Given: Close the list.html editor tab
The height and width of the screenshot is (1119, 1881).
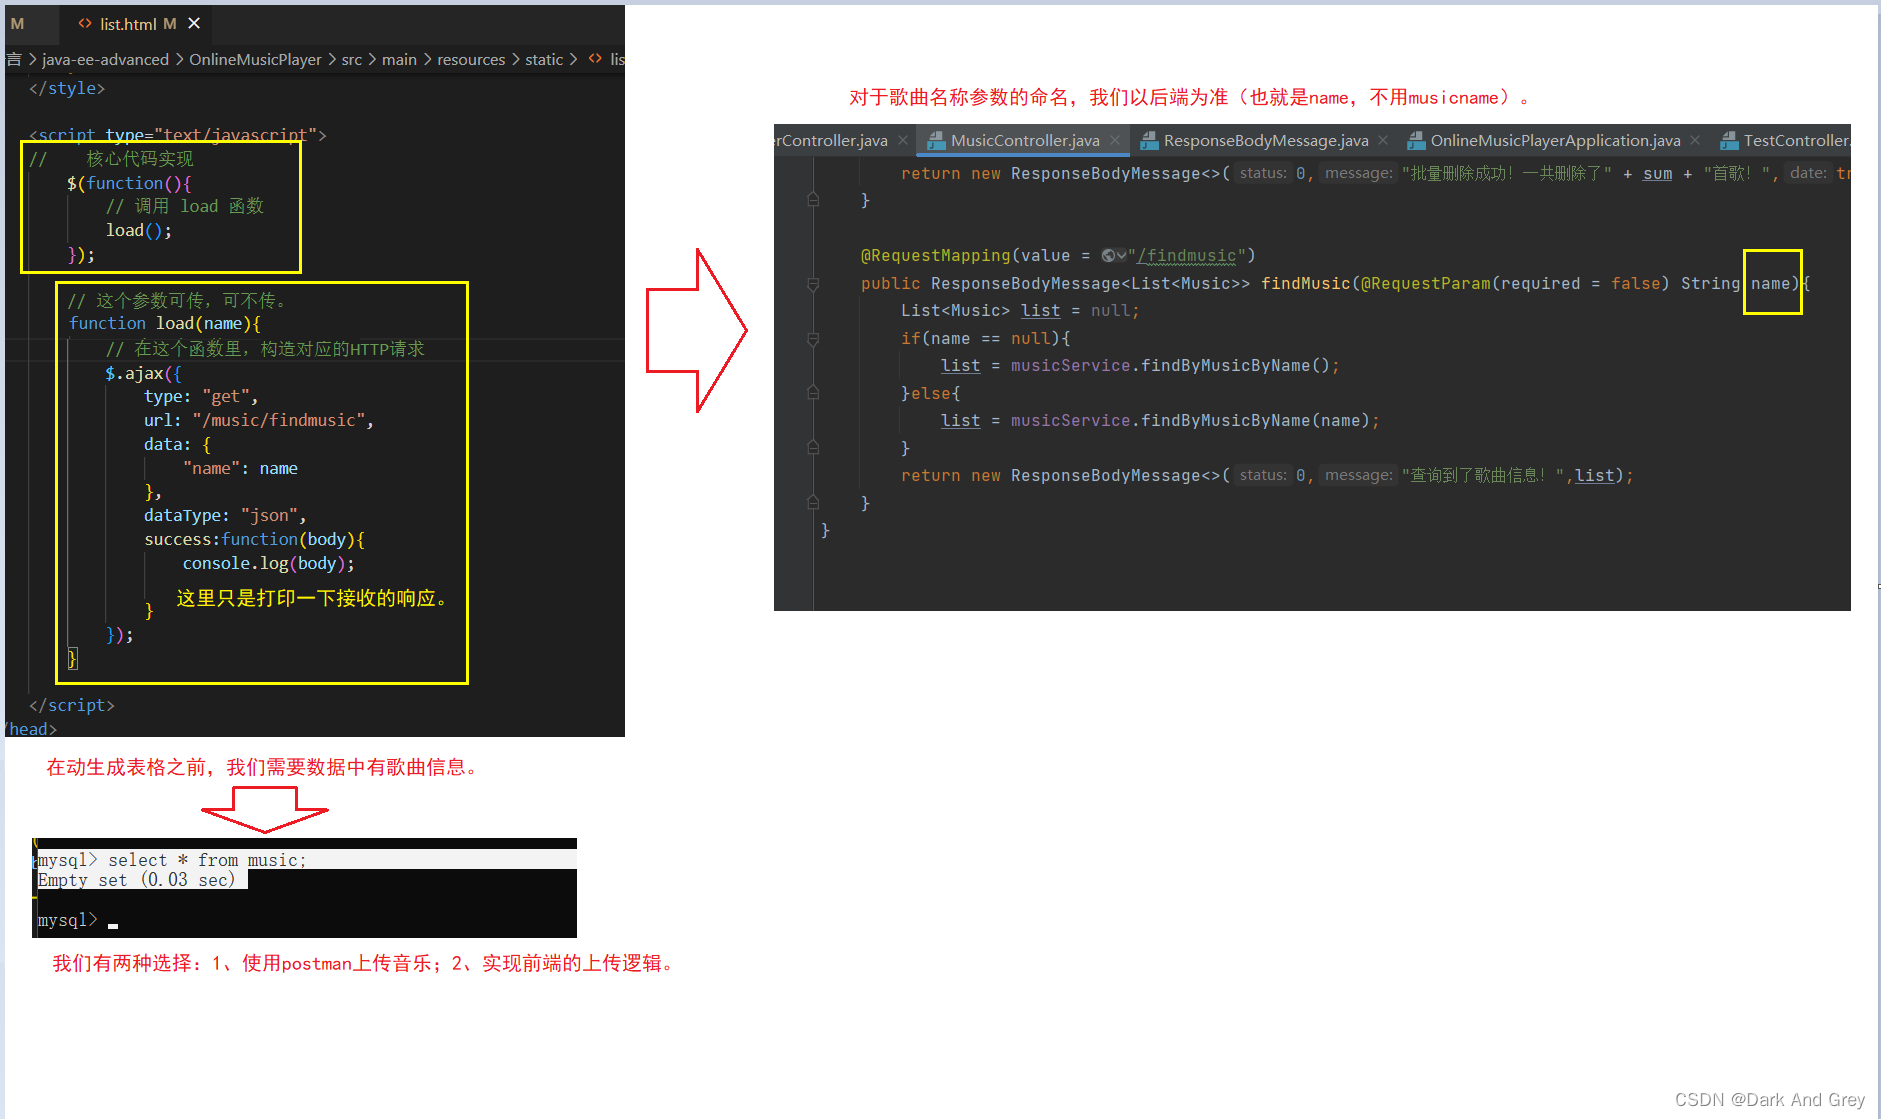Looking at the screenshot, I should tap(194, 23).
